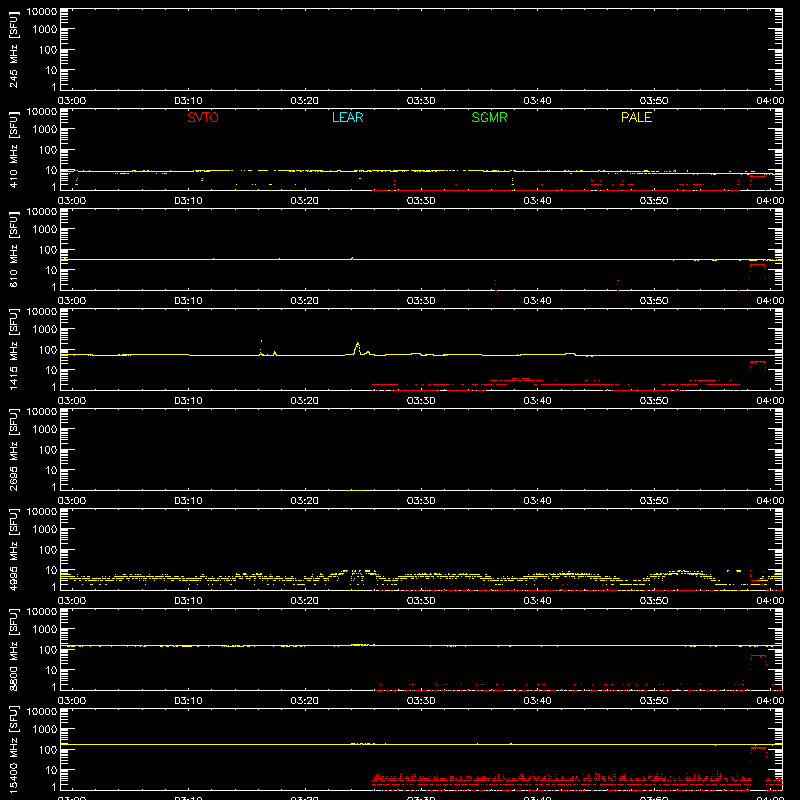This screenshot has height=800, width=800.
Task: Click the 03:30 tick under the 245 MHz panel
Action: 421,101
